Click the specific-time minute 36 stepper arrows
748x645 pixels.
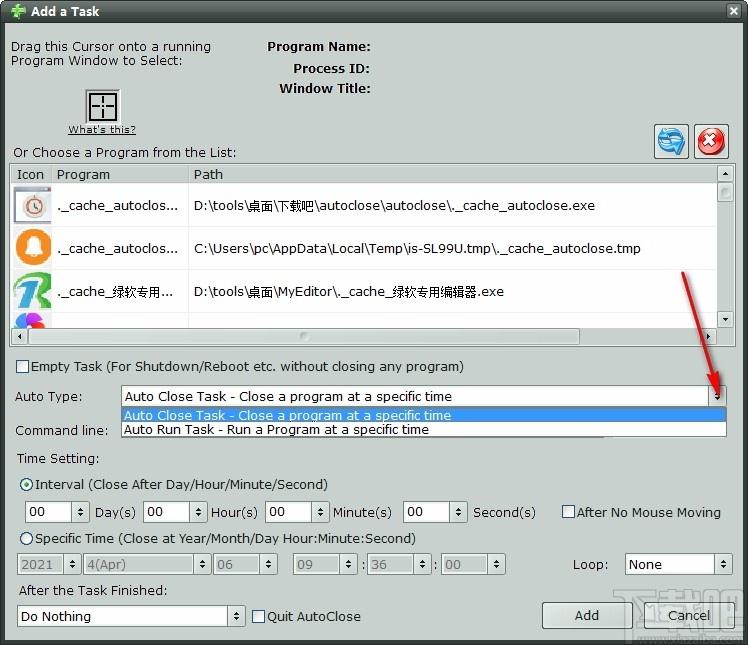(x=422, y=564)
